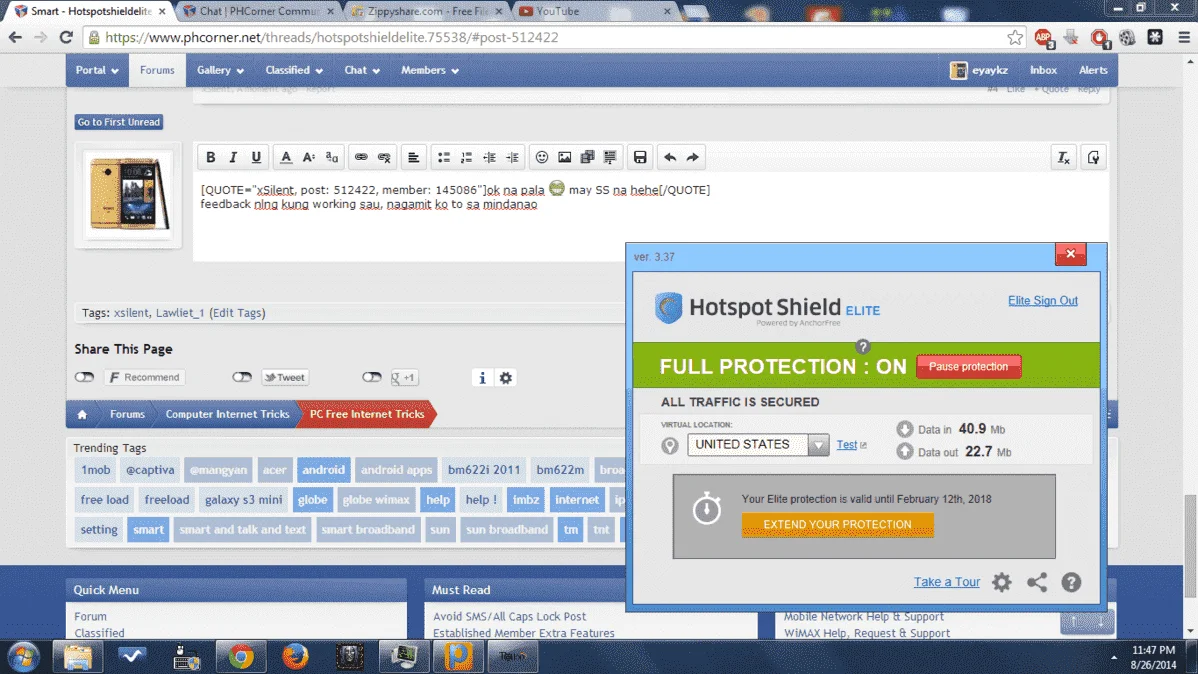The height and width of the screenshot is (674, 1198).
Task: Insert a numbered list in the editor
Action: click(466, 157)
